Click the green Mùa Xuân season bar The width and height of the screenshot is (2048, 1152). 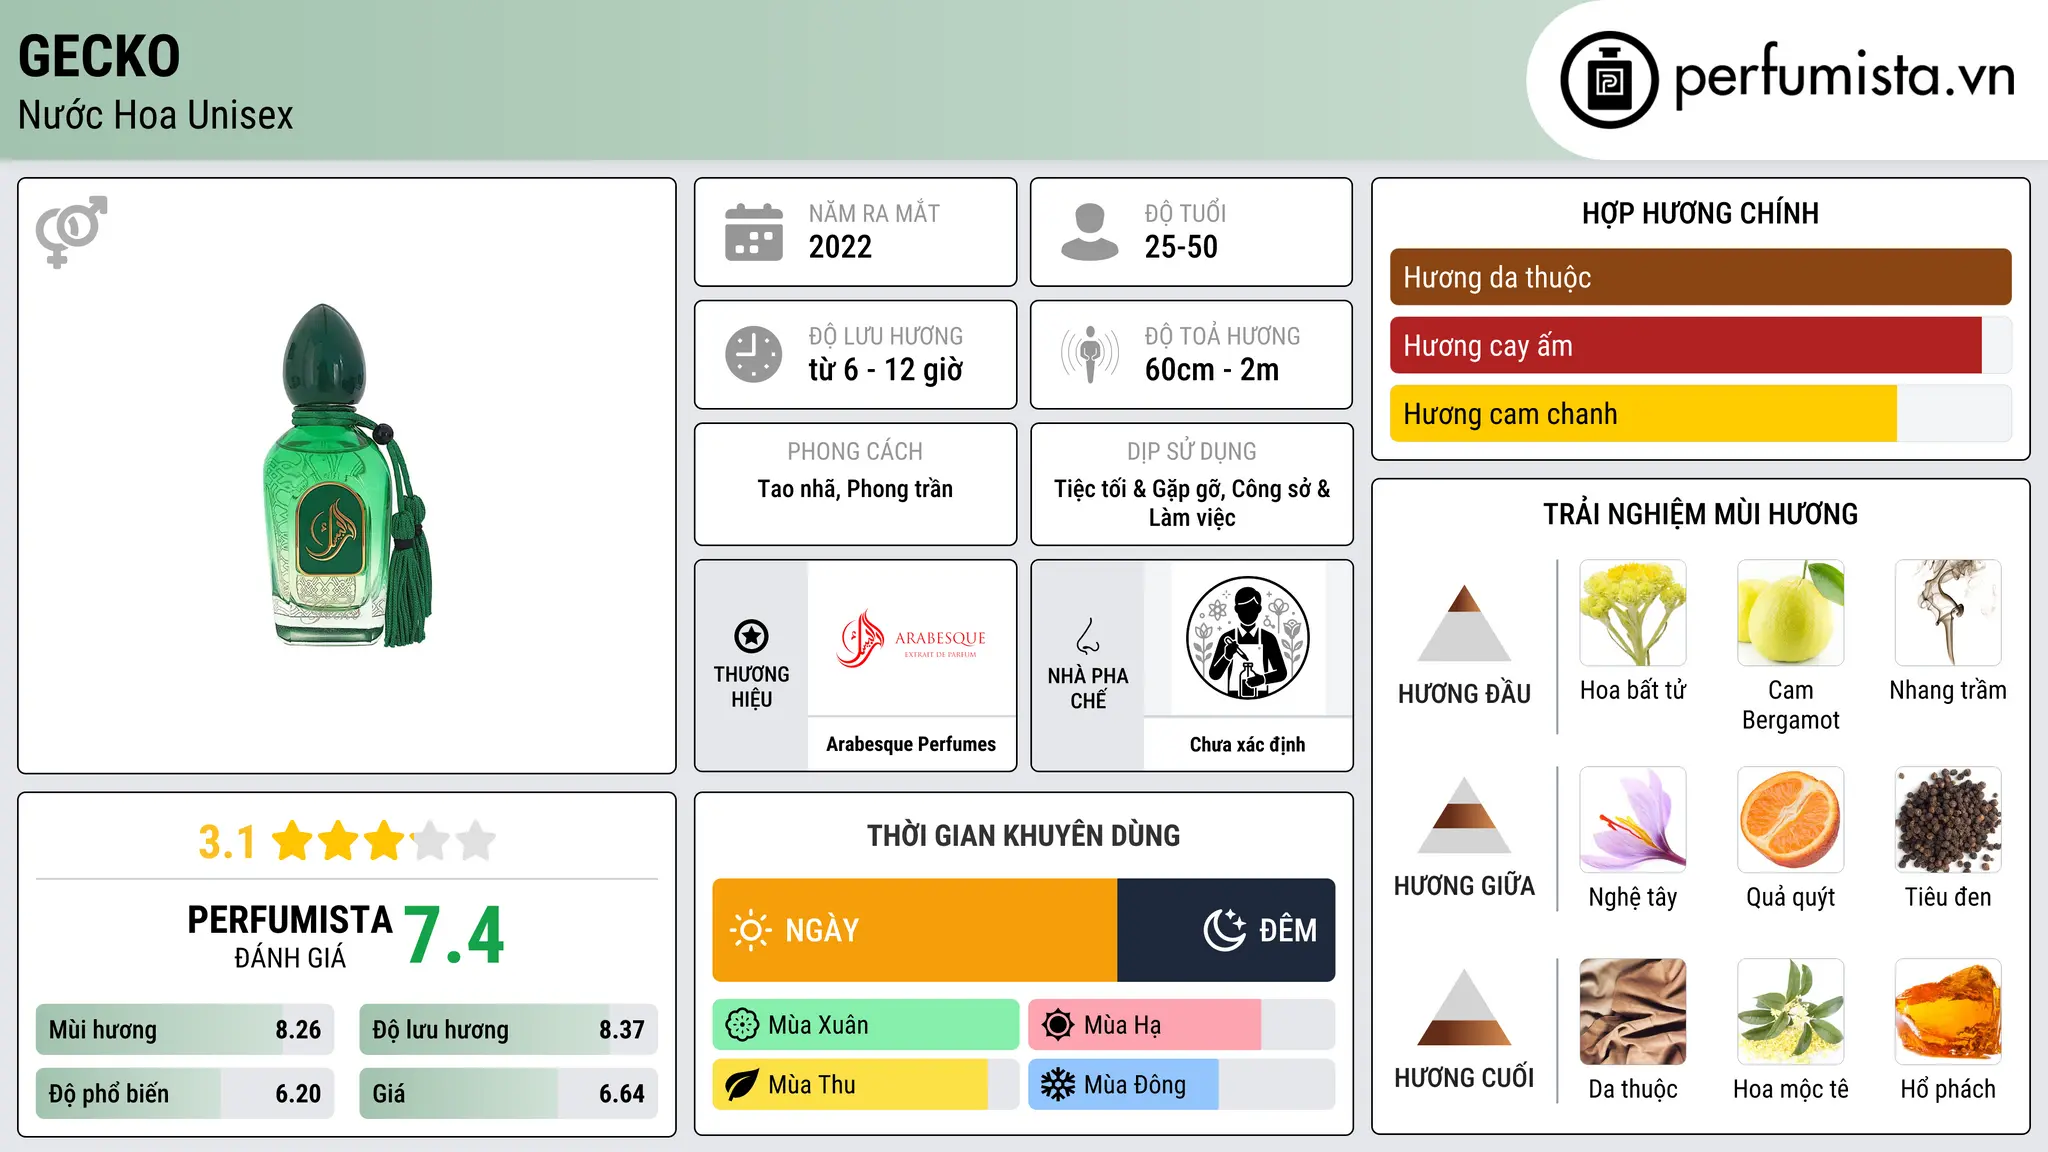(866, 1025)
